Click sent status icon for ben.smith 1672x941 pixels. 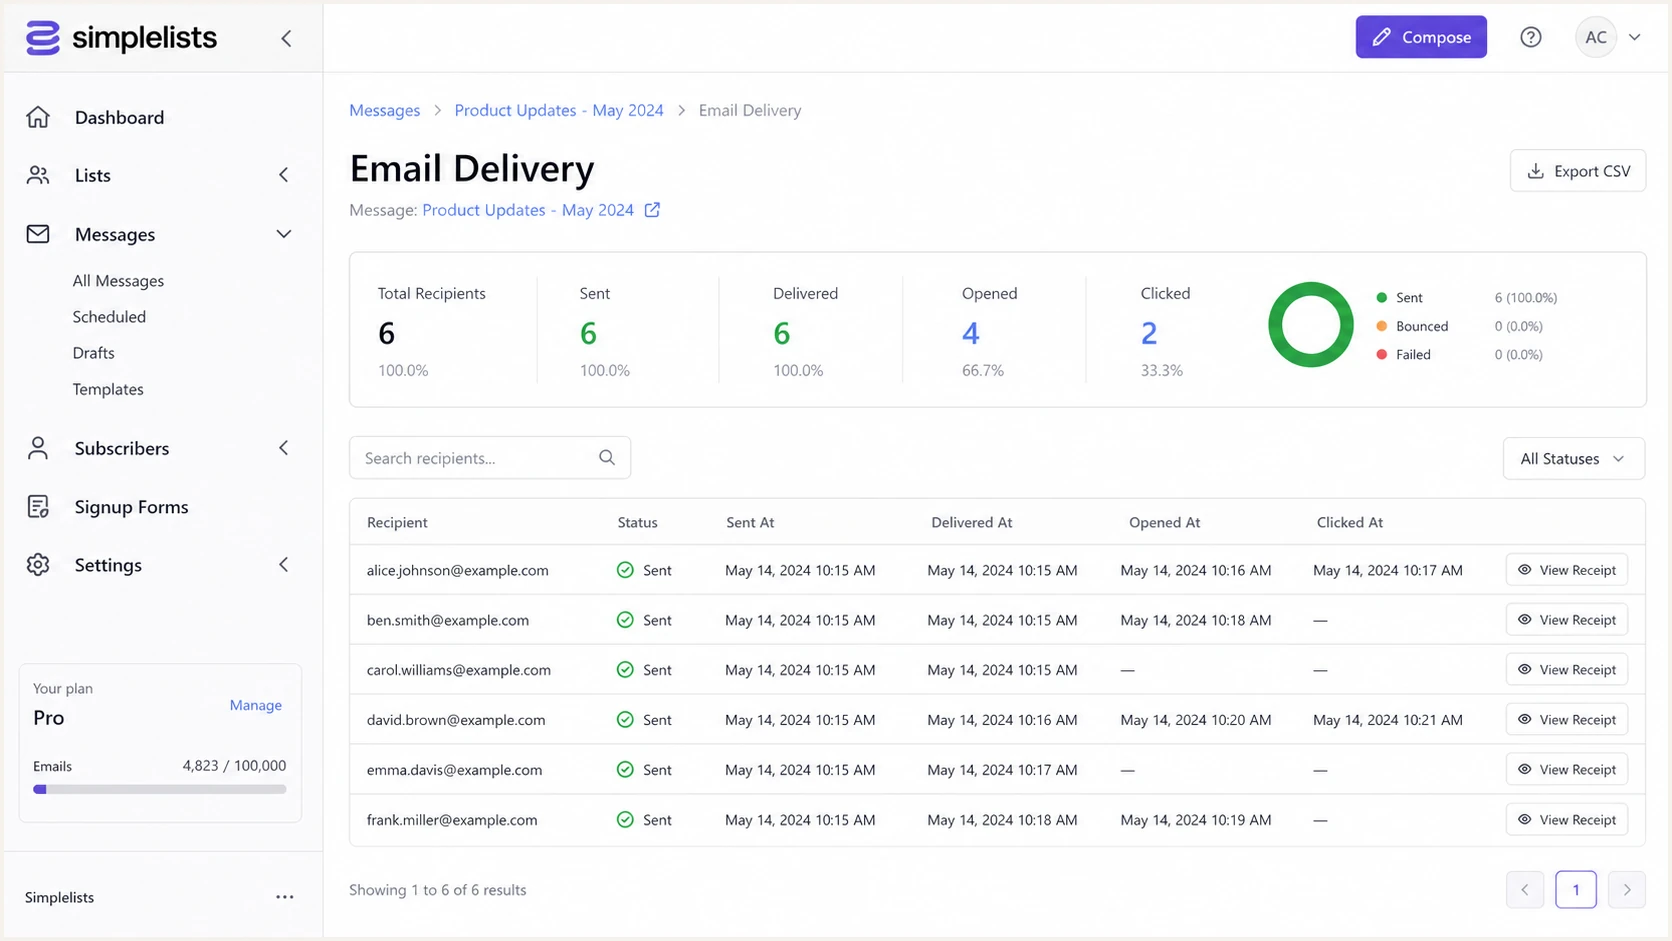[x=625, y=620]
